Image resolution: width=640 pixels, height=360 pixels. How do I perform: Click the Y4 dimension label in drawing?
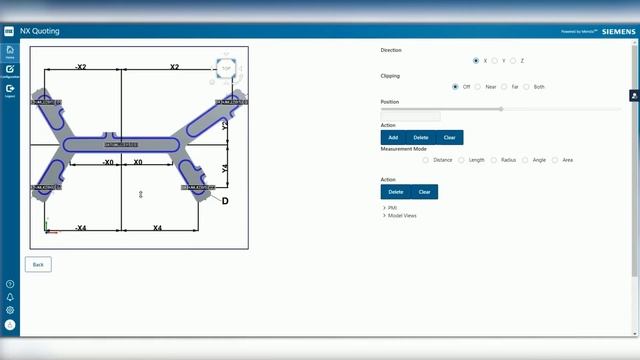point(224,168)
